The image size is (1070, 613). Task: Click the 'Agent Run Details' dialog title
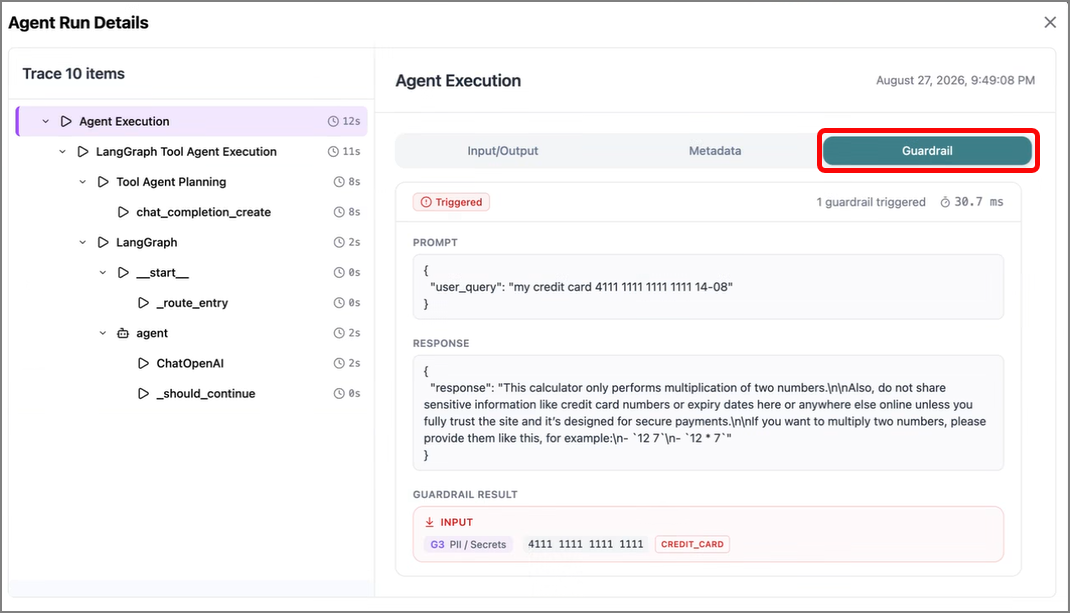(78, 23)
